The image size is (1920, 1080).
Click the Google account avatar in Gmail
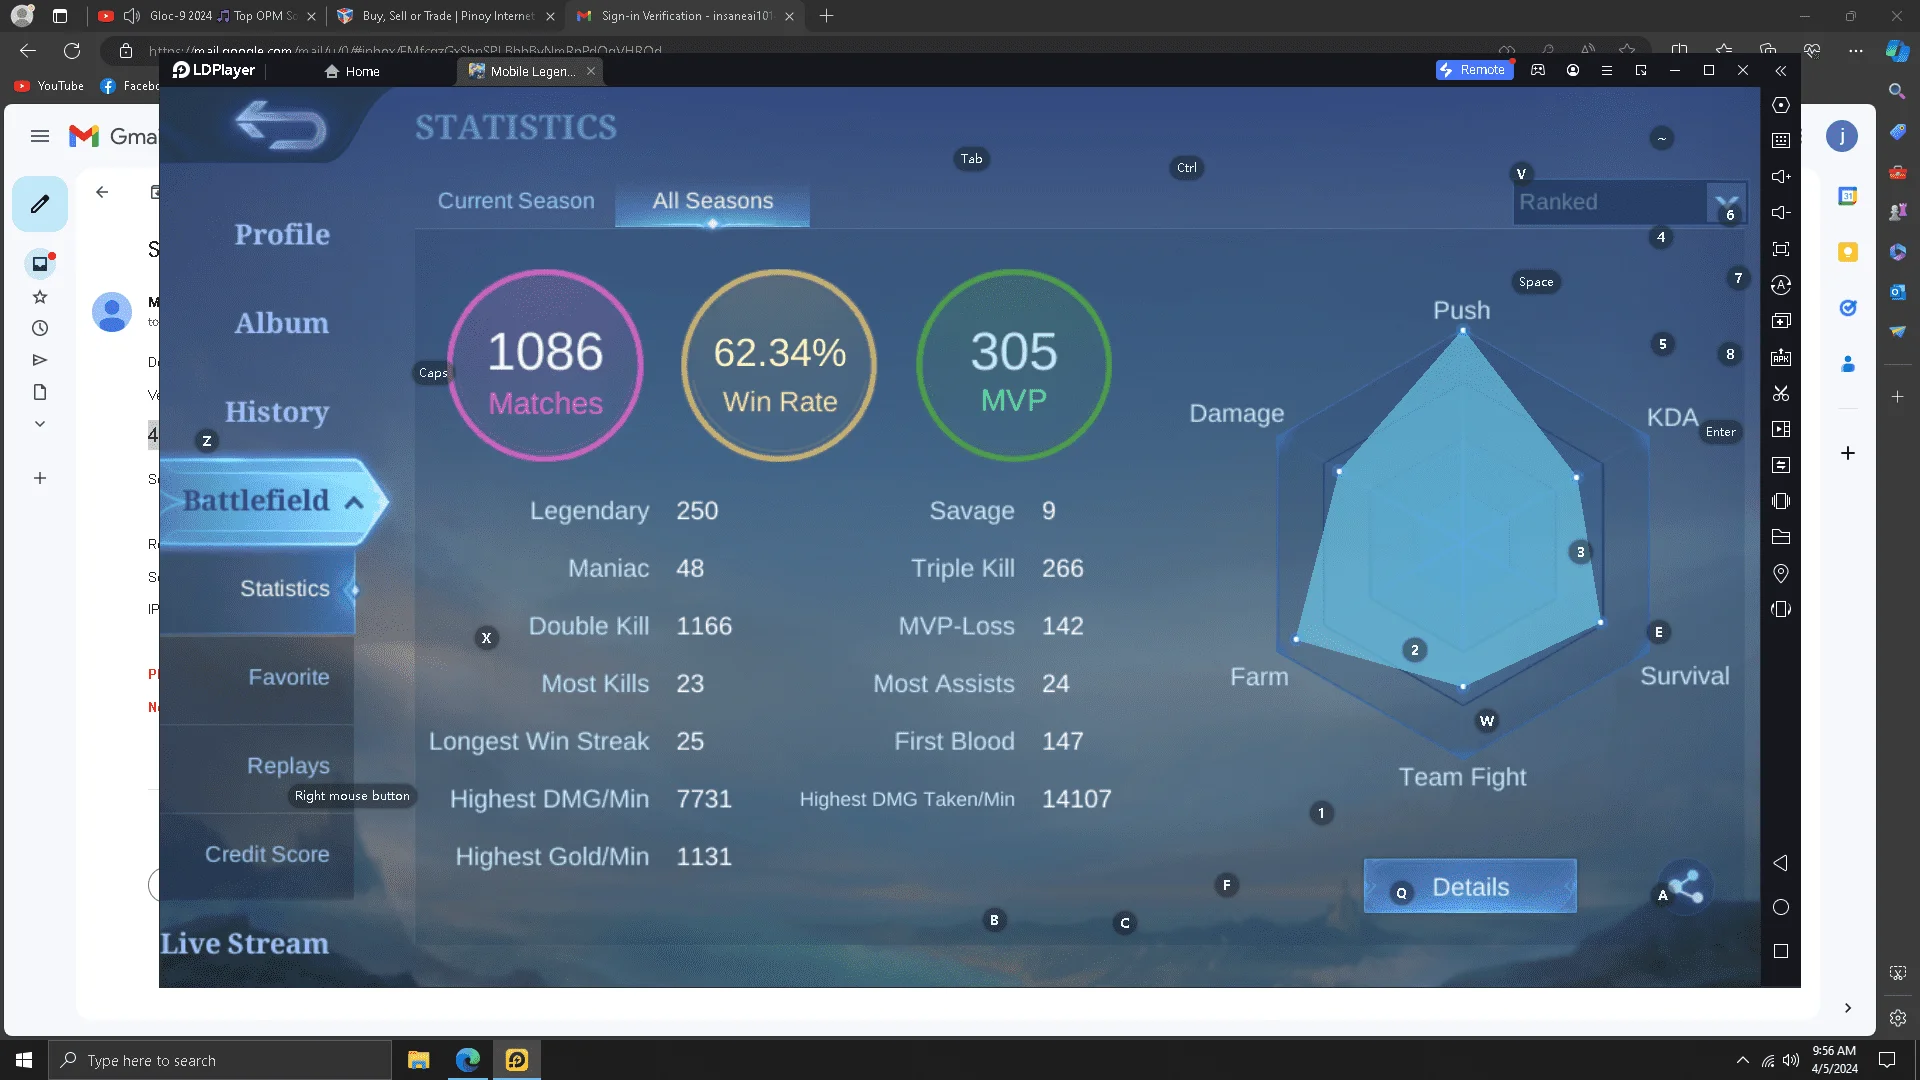[1842, 136]
